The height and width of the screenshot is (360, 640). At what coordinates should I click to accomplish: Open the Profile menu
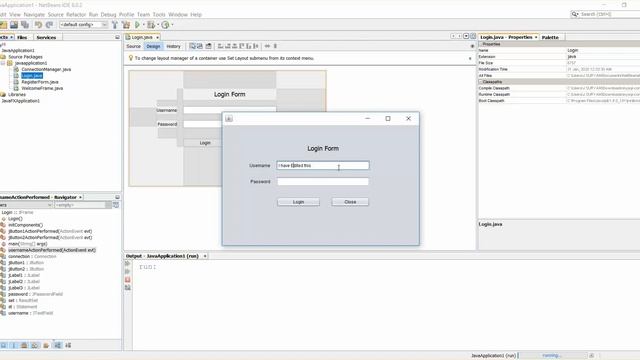click(126, 14)
